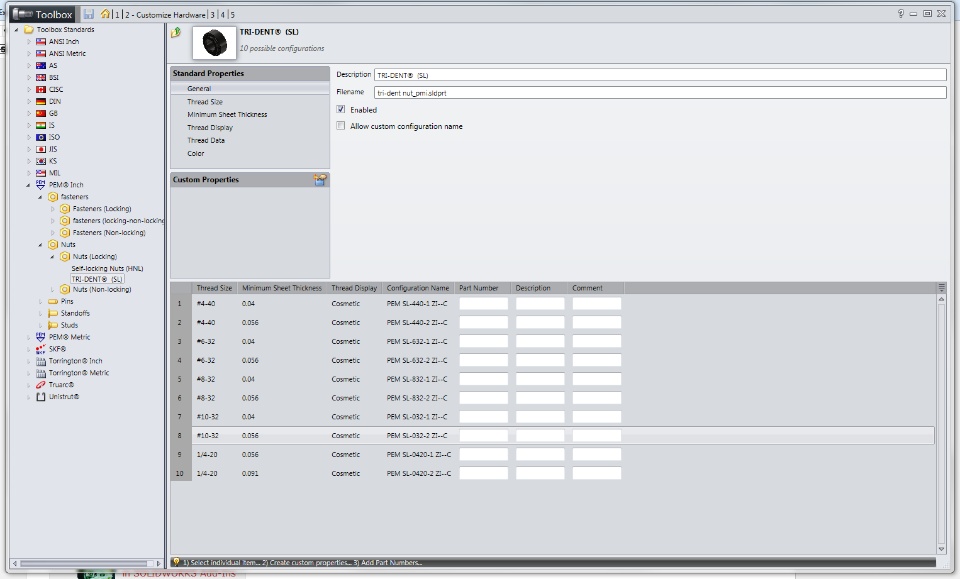Select row 8 header in table
960x579 pixels.
(x=180, y=436)
